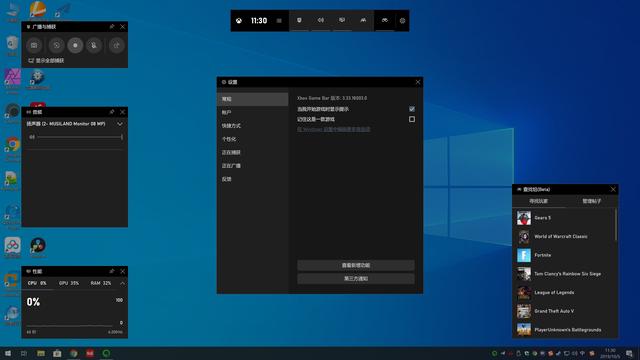640x360 pixels.
Task: Open the Accounts (帐户) settings category
Action: coord(253,112)
